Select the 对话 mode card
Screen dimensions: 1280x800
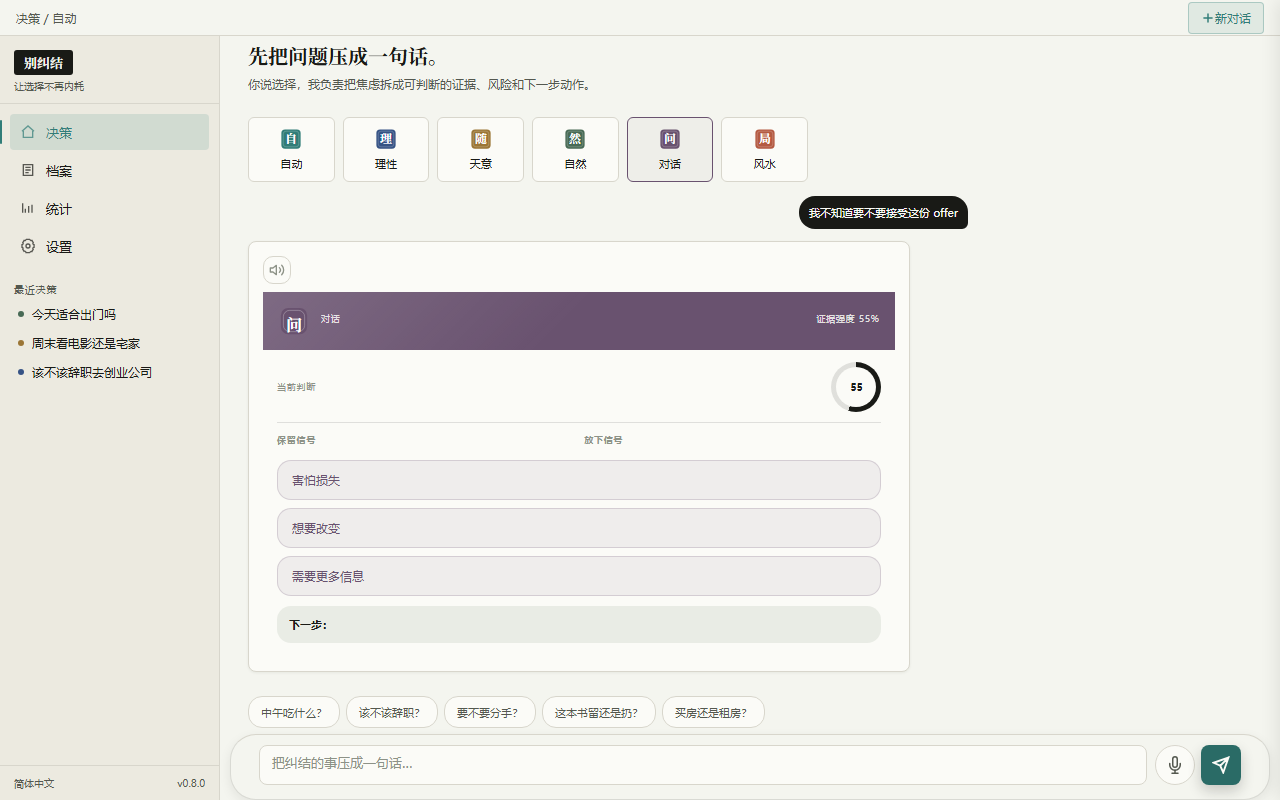pyautogui.click(x=670, y=150)
